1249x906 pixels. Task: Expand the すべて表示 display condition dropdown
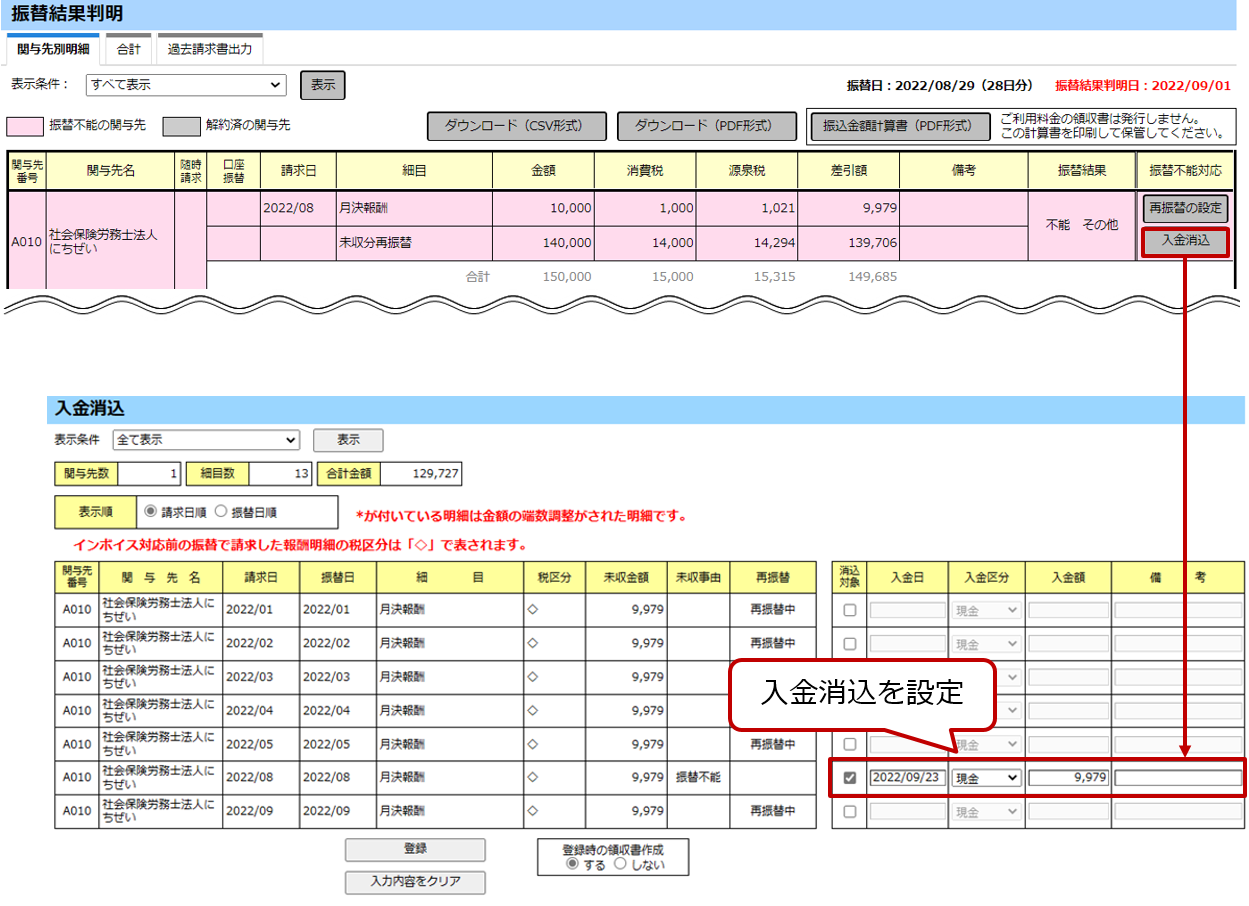[x=186, y=85]
